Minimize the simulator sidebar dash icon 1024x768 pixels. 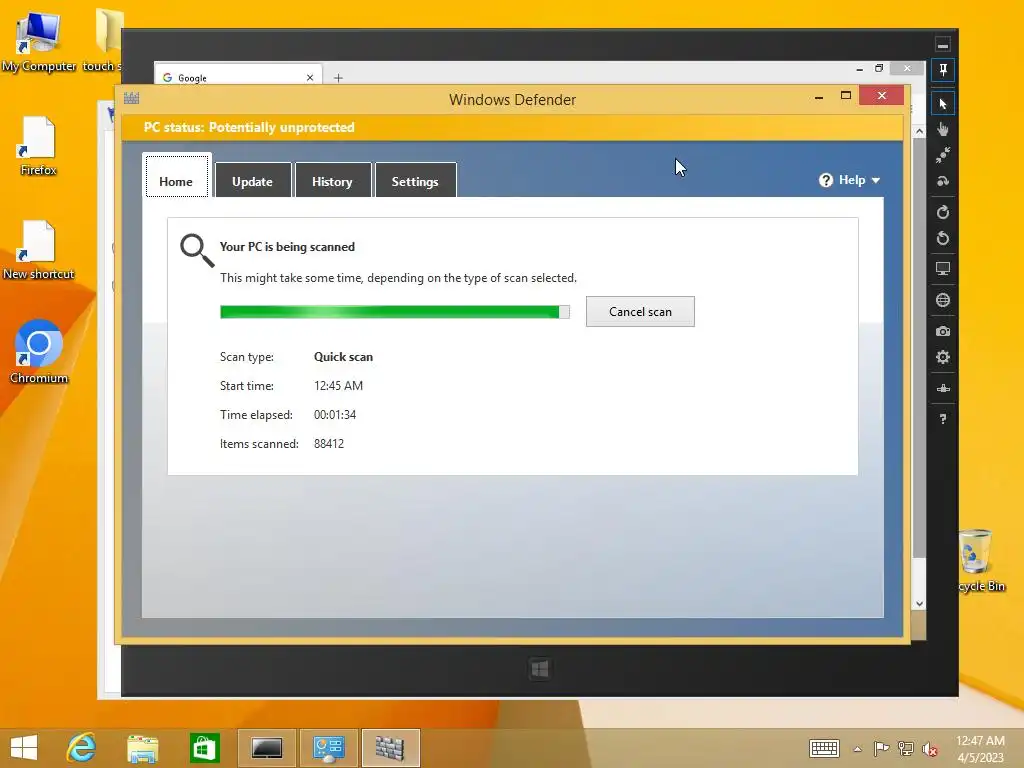tap(942, 45)
